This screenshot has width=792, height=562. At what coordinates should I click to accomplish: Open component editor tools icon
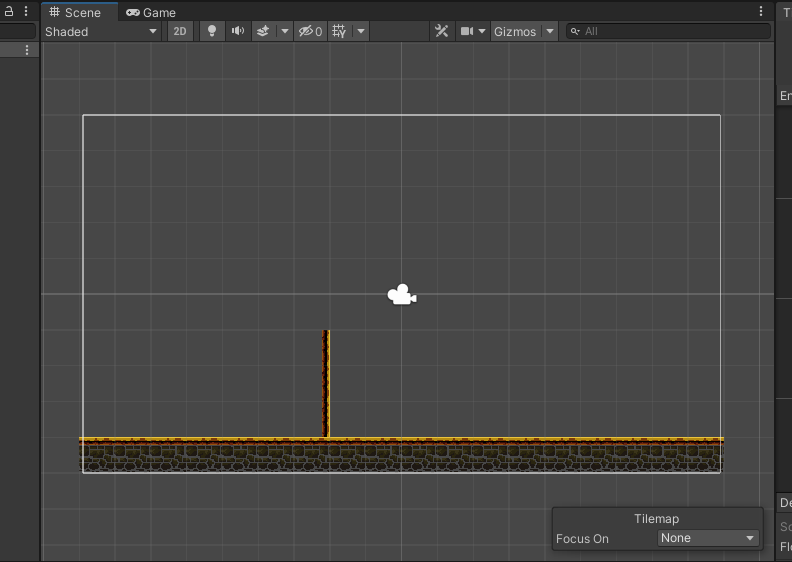[x=441, y=31]
